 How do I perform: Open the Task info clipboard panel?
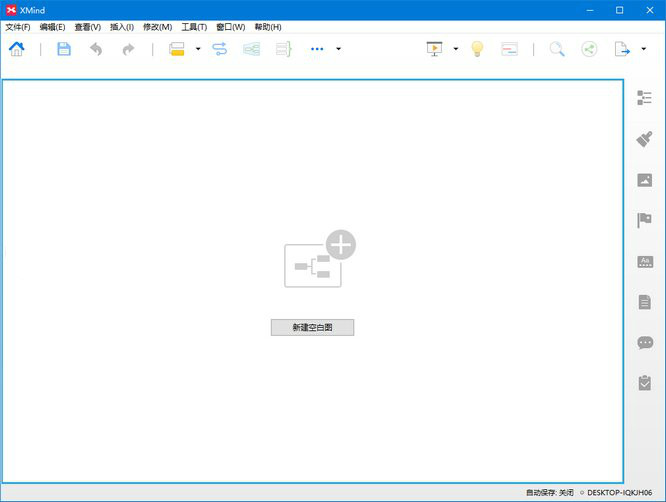pos(644,383)
